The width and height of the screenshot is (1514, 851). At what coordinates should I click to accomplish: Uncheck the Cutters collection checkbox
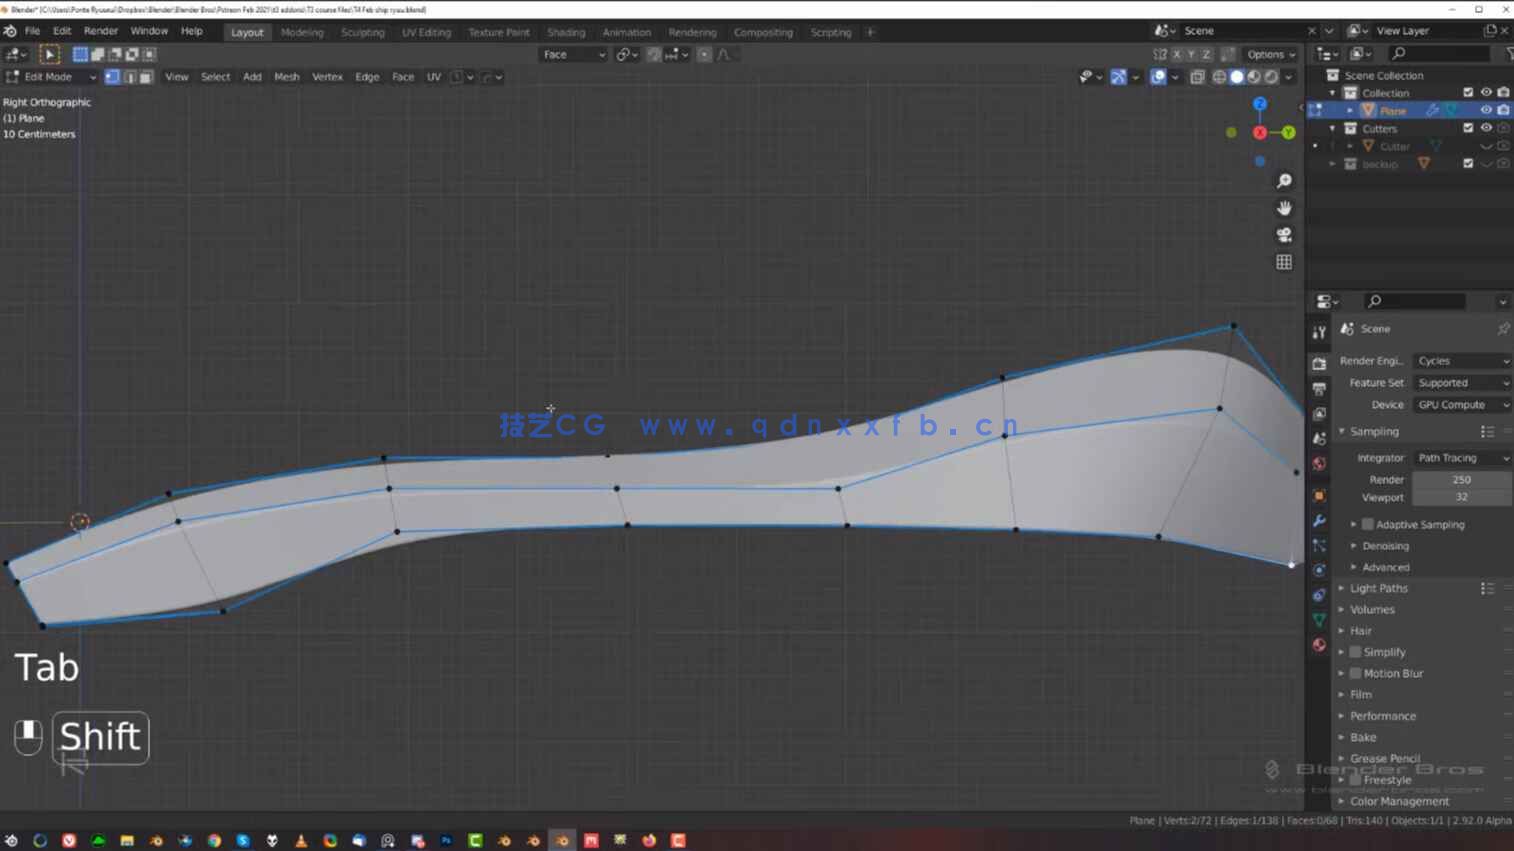tap(1468, 128)
